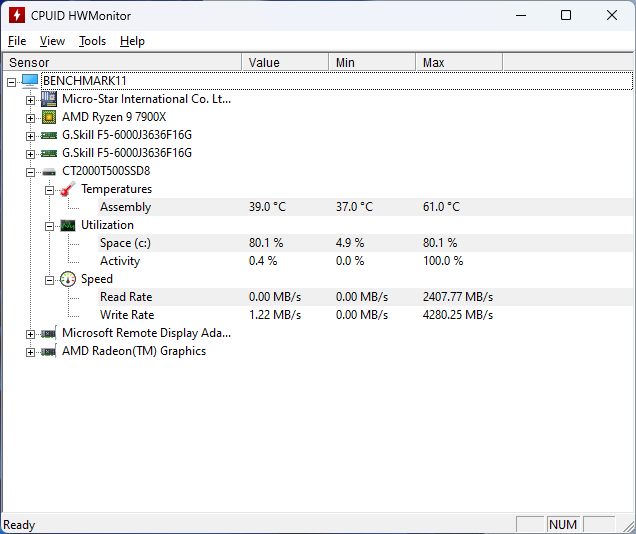Click the Min column header
Image resolution: width=636 pixels, height=534 pixels.
tap(372, 62)
